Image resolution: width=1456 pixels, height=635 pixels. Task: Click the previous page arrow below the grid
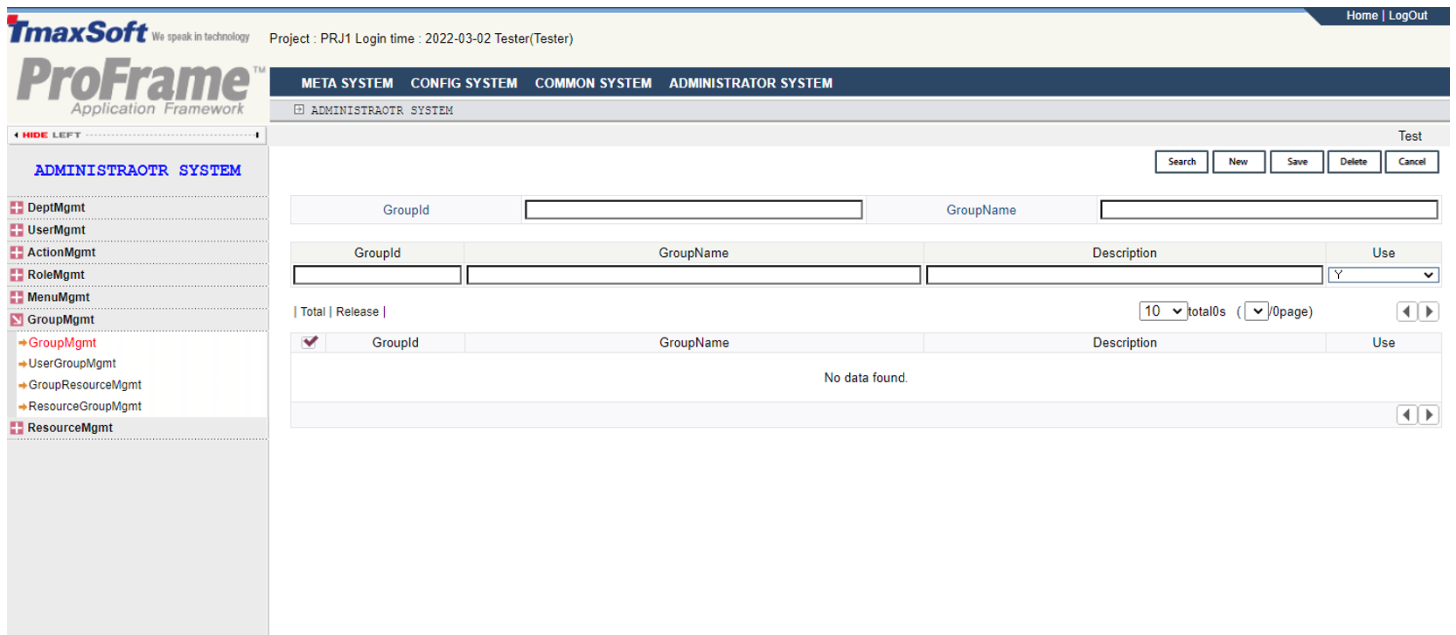1407,414
